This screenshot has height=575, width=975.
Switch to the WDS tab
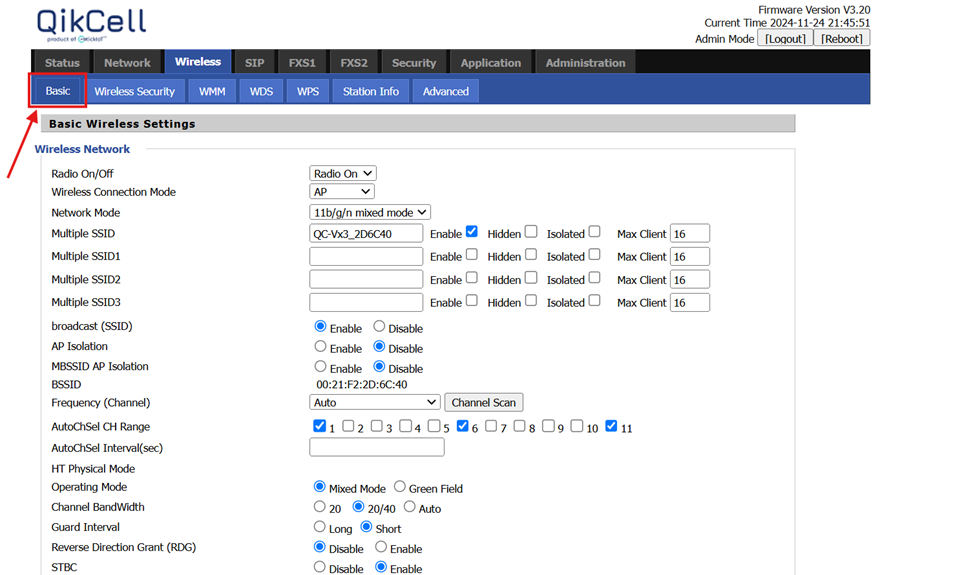coord(261,91)
